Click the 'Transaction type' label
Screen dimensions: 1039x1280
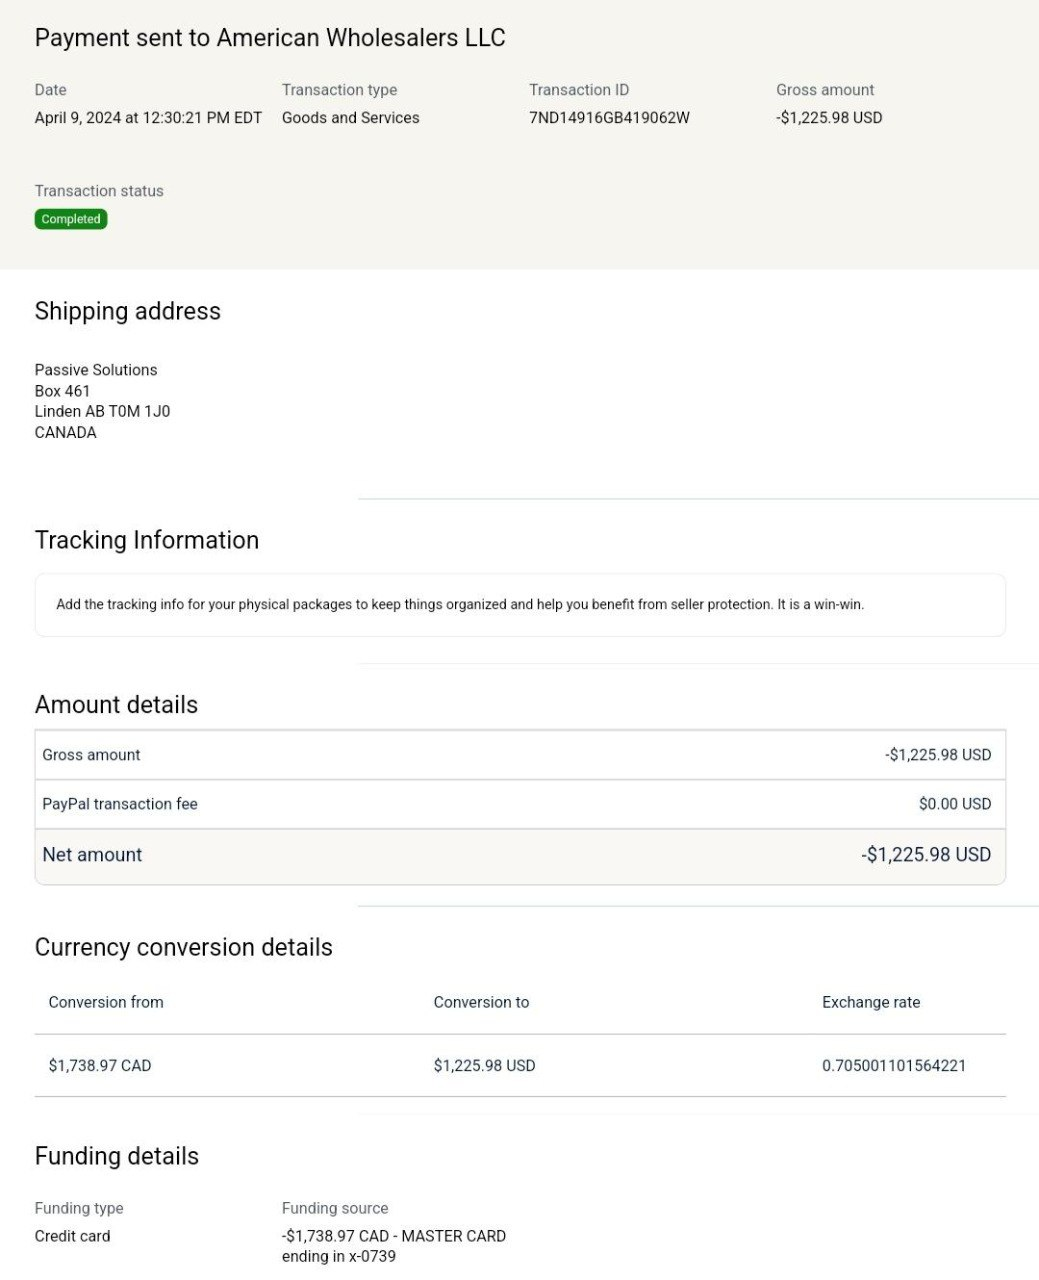[339, 90]
